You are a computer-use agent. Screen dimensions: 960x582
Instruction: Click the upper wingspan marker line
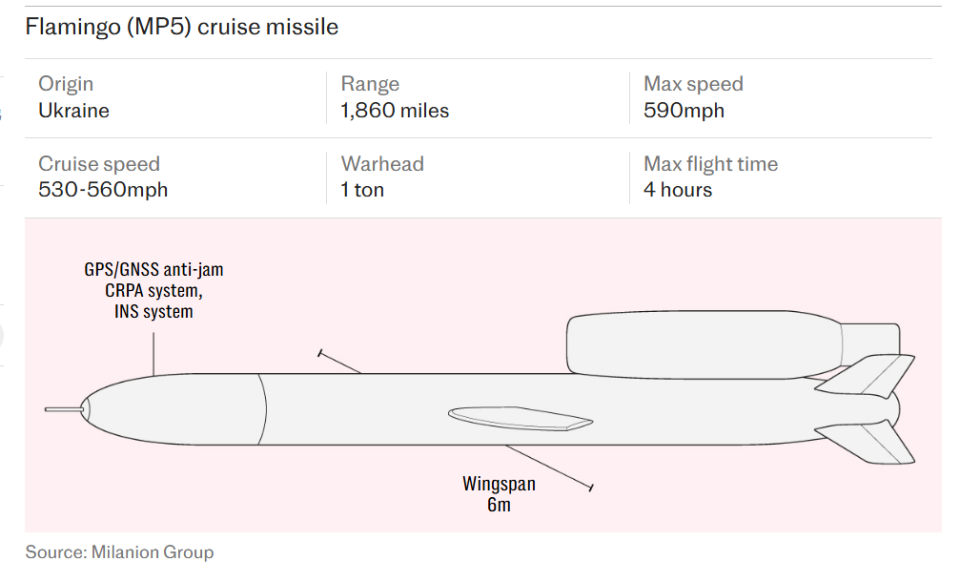pos(339,362)
